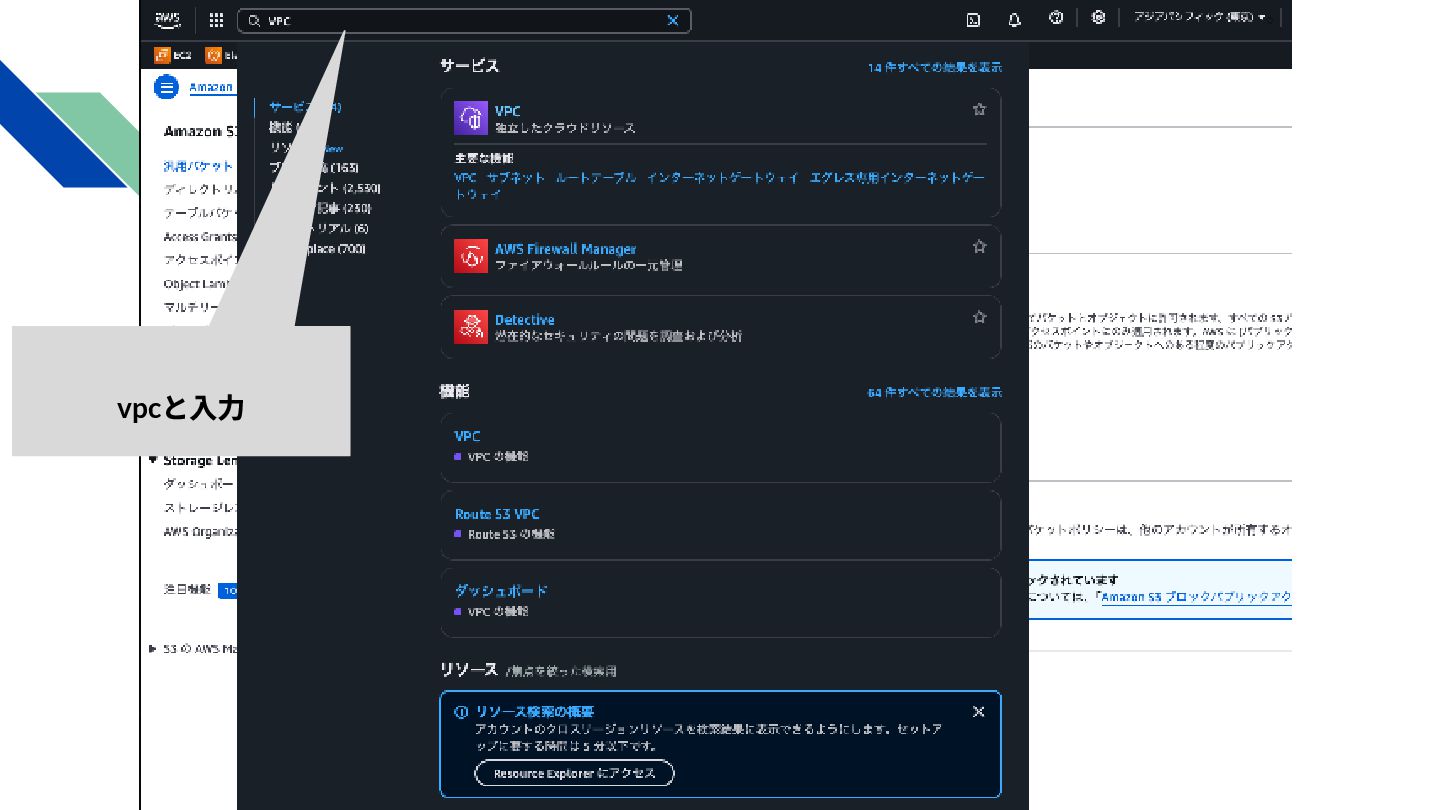Screen dimensions: 1440x810
Task: Click the ルートテーブル feature link
Action: click(x=595, y=177)
